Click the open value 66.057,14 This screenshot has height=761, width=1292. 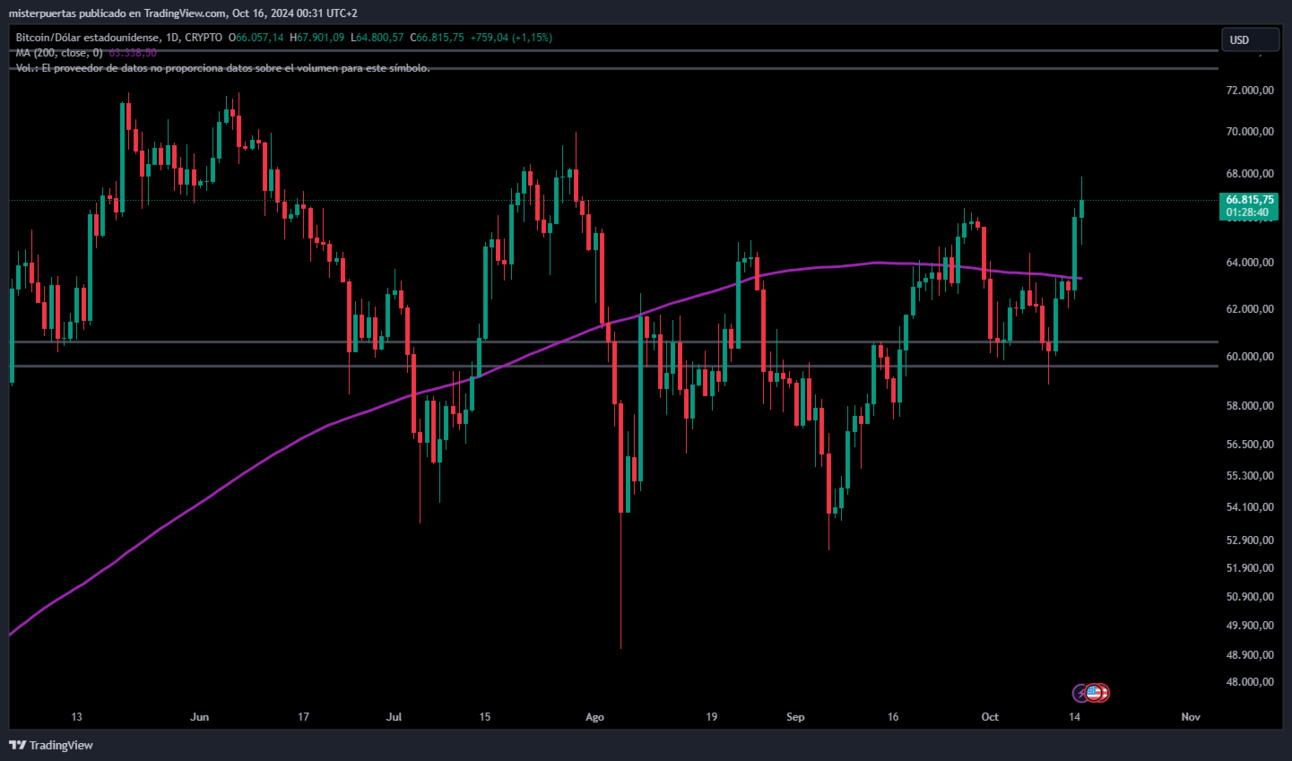259,38
